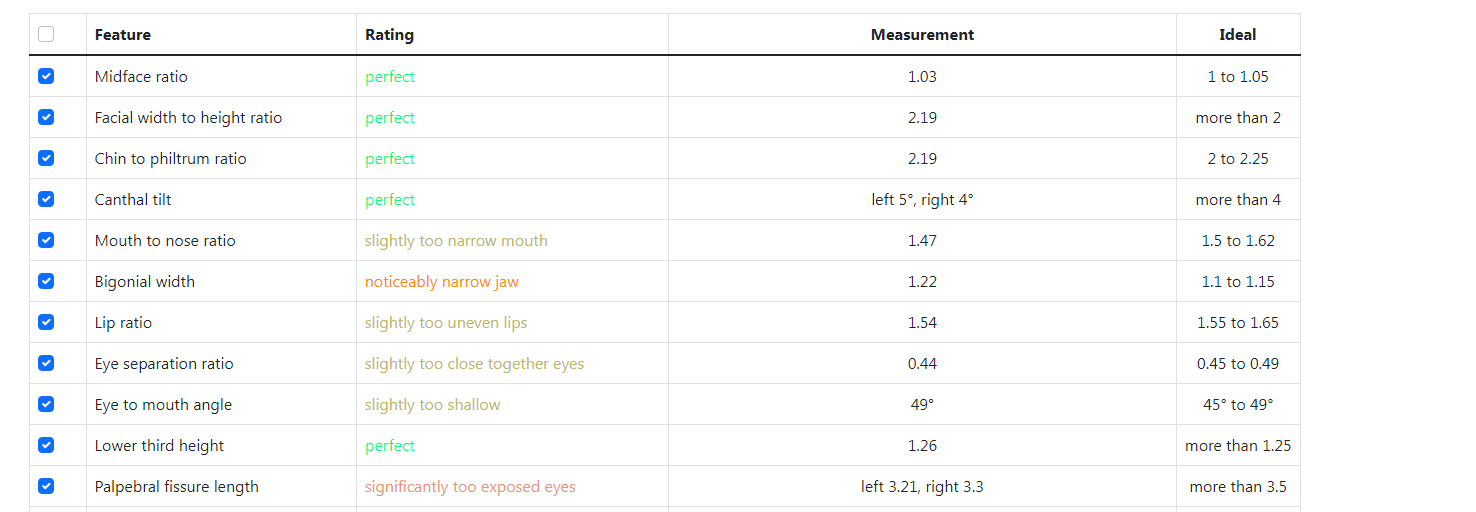Click the Ideal column header
The image size is (1476, 512).
pos(1237,35)
